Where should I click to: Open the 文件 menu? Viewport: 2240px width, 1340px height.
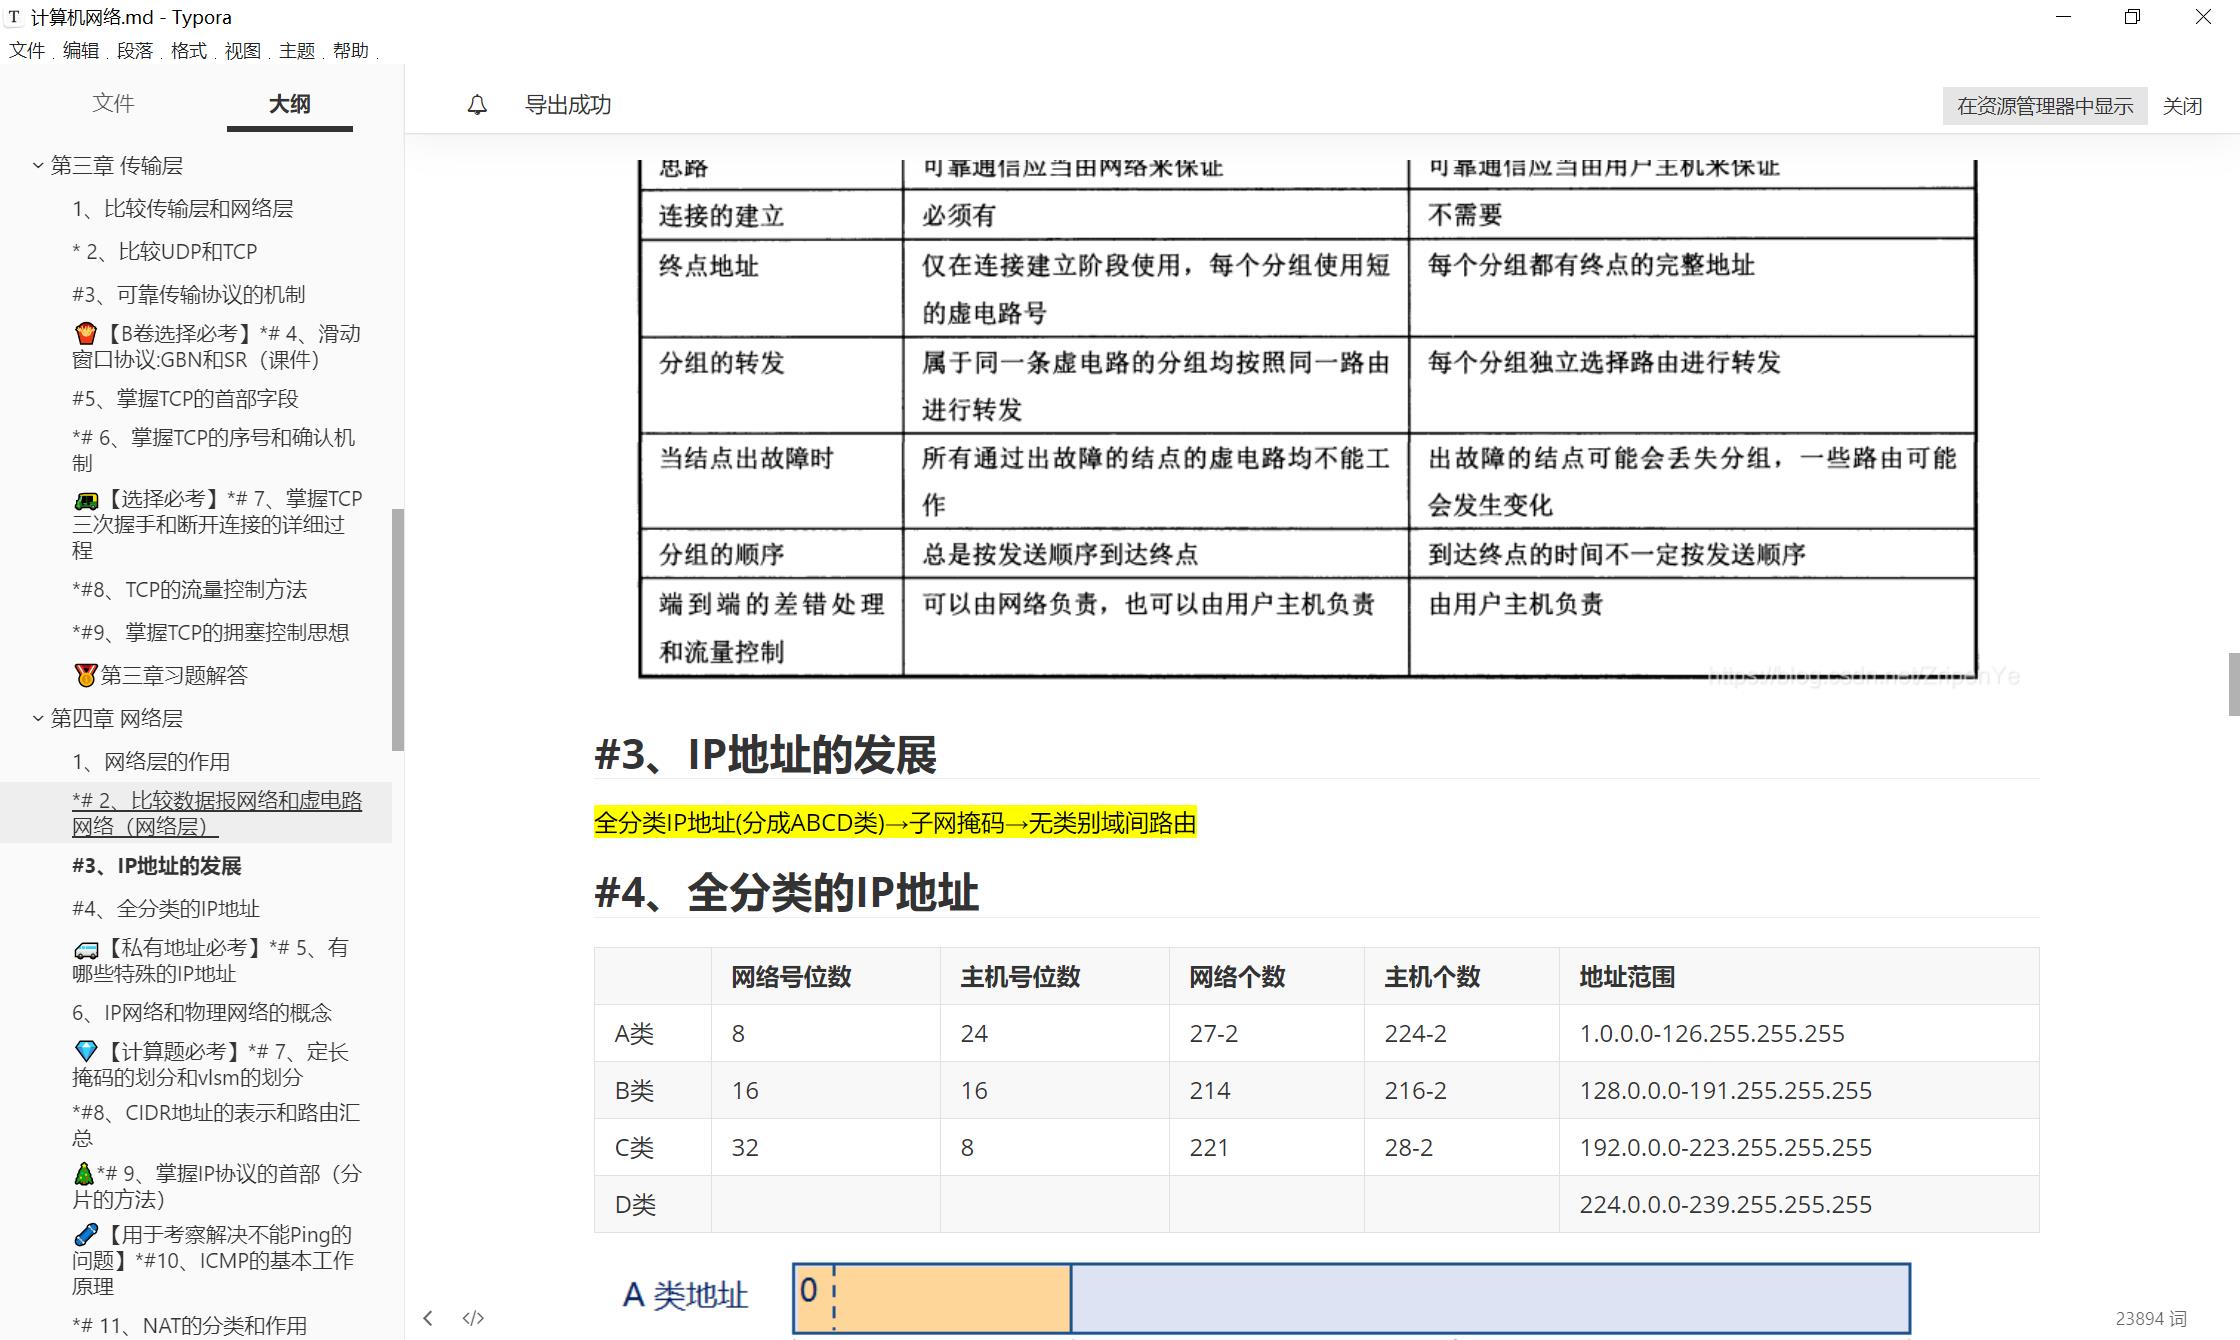[27, 51]
